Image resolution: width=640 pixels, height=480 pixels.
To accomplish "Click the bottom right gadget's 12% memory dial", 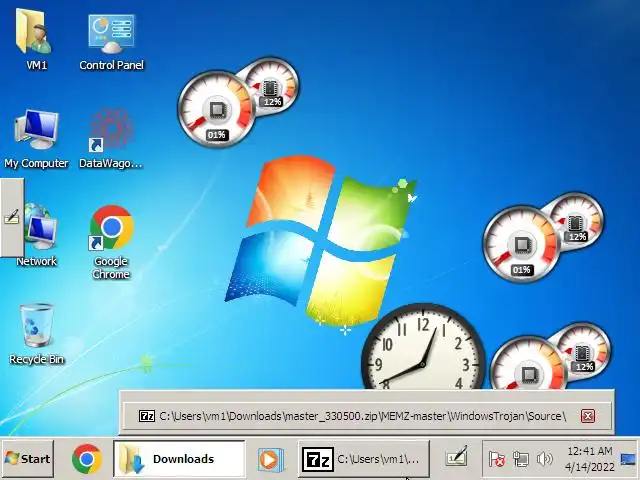I will coord(582,353).
